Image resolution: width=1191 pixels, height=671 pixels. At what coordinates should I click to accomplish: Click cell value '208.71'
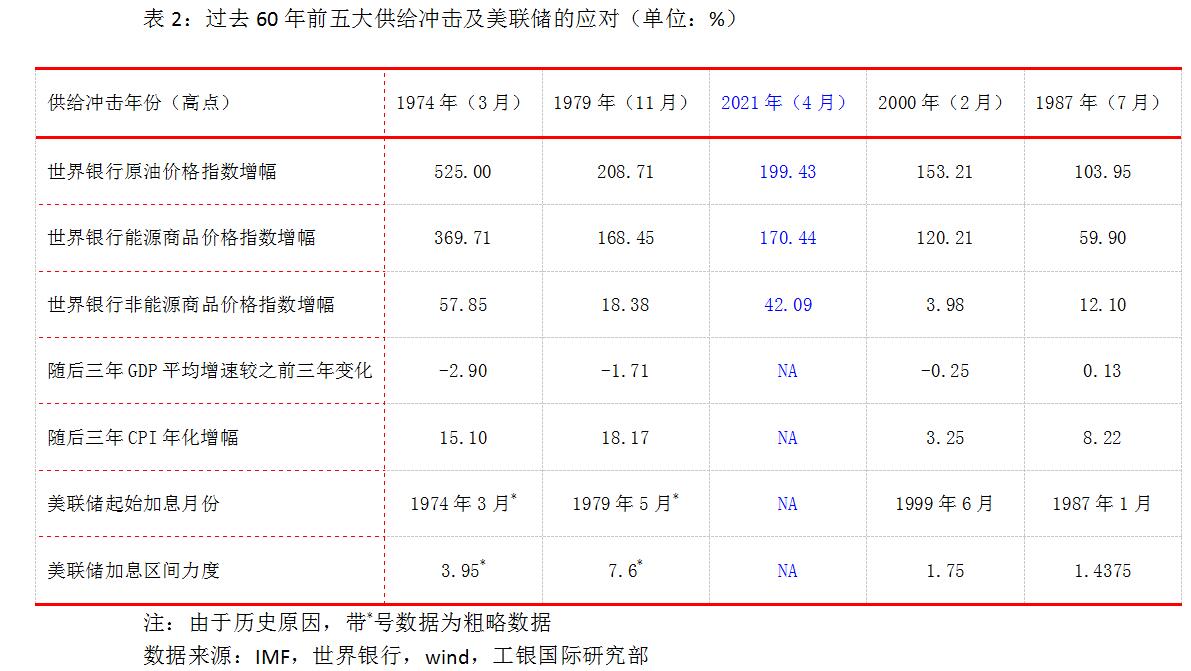pyautogui.click(x=625, y=172)
